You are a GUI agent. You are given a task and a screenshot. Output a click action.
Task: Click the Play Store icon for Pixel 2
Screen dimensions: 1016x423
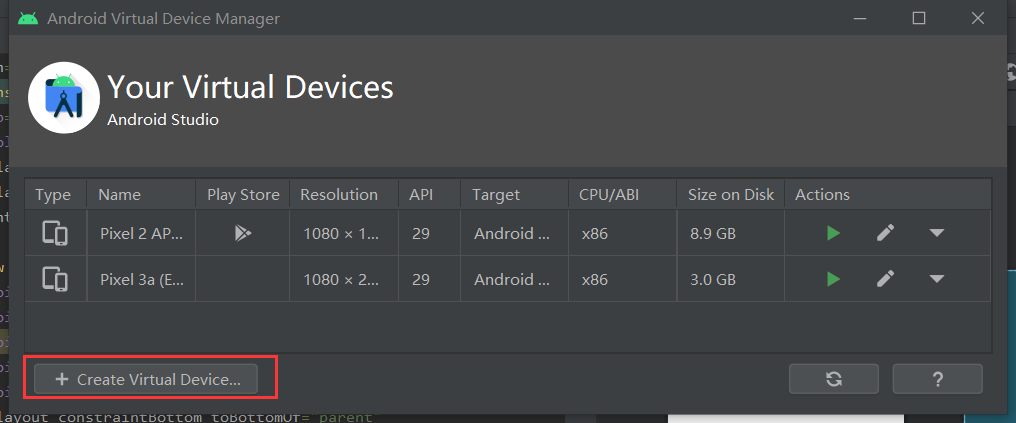tap(243, 233)
